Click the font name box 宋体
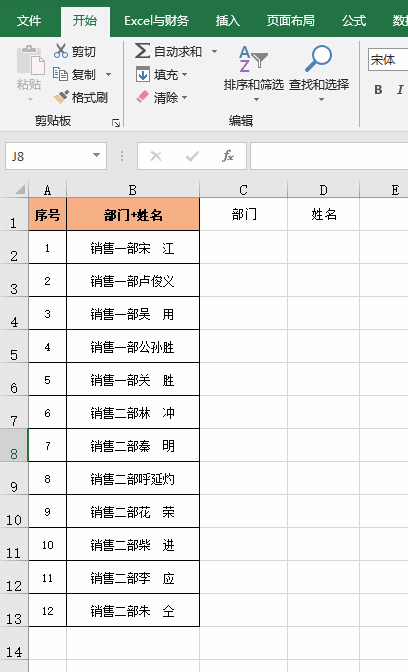408x672 pixels. pos(387,60)
